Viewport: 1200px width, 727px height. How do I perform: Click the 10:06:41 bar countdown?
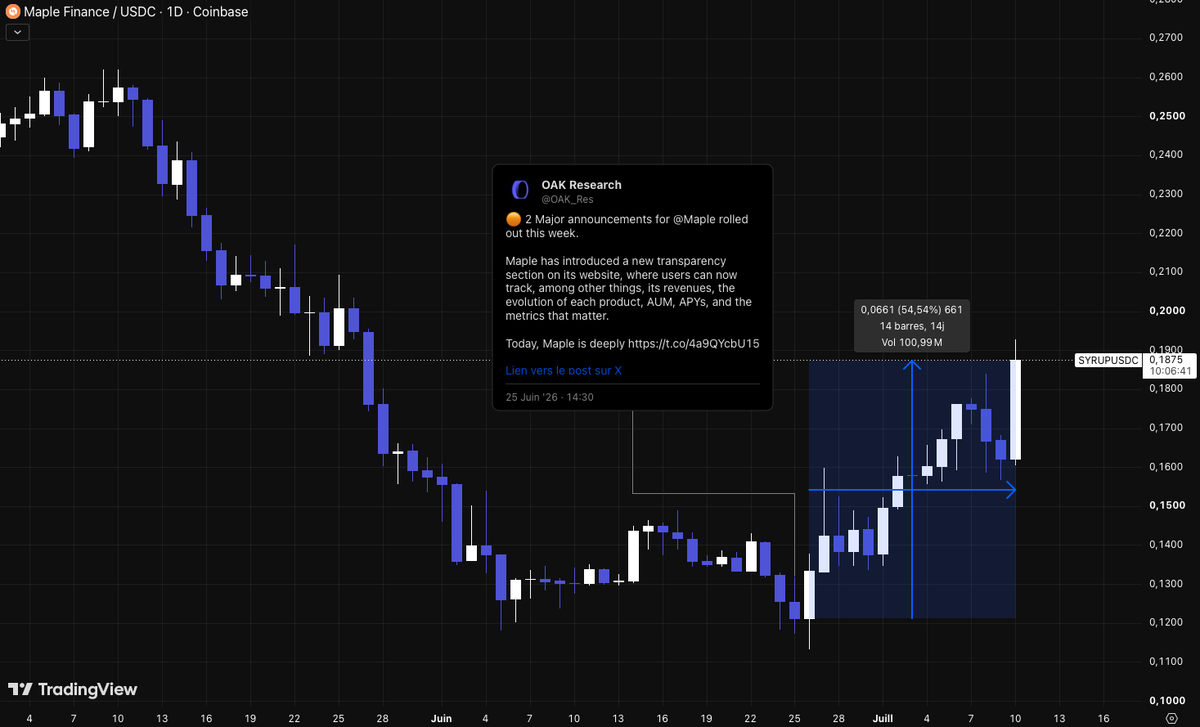[1169, 371]
